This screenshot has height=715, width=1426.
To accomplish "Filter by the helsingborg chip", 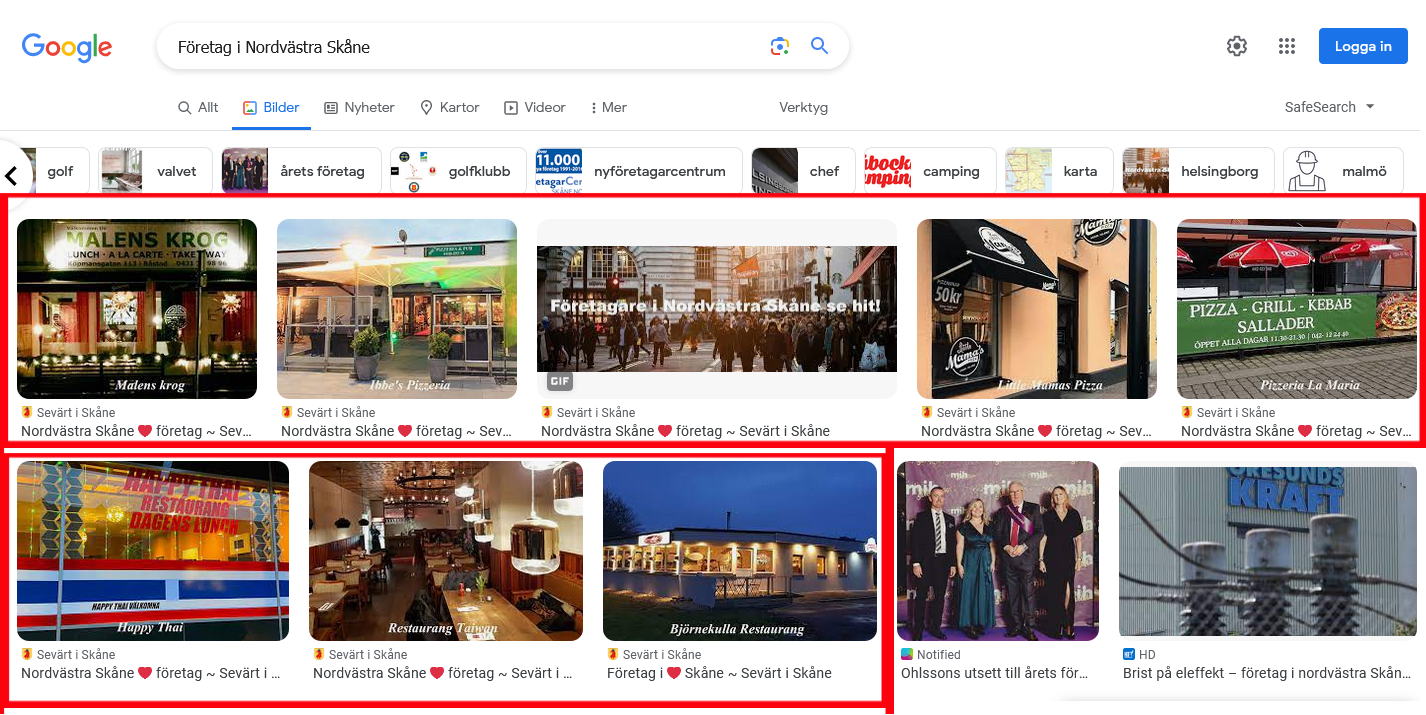I will 1198,171.
